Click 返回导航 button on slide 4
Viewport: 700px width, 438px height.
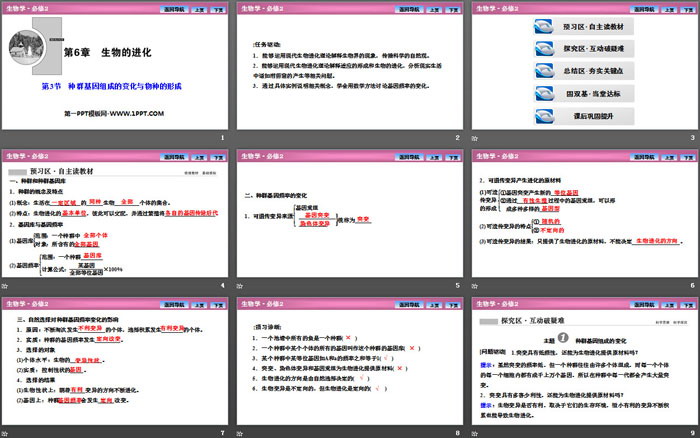(x=174, y=157)
